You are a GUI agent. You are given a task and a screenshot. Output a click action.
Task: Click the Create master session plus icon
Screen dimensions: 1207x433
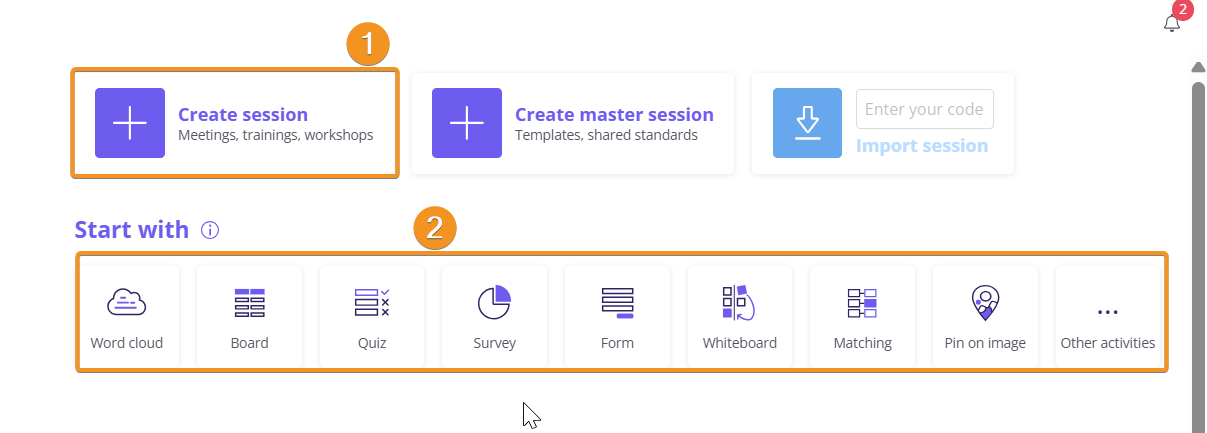click(x=467, y=123)
